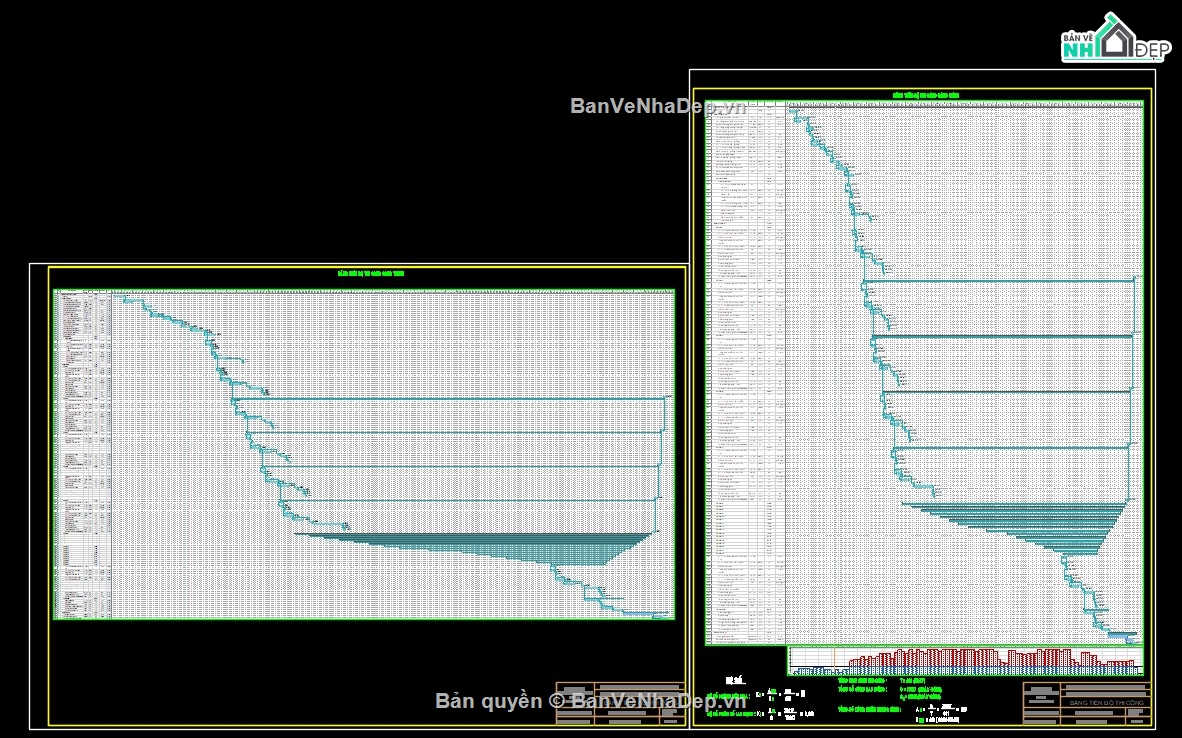
Task: Click the K1 coefficient formula in white text
Action: click(x=779, y=694)
